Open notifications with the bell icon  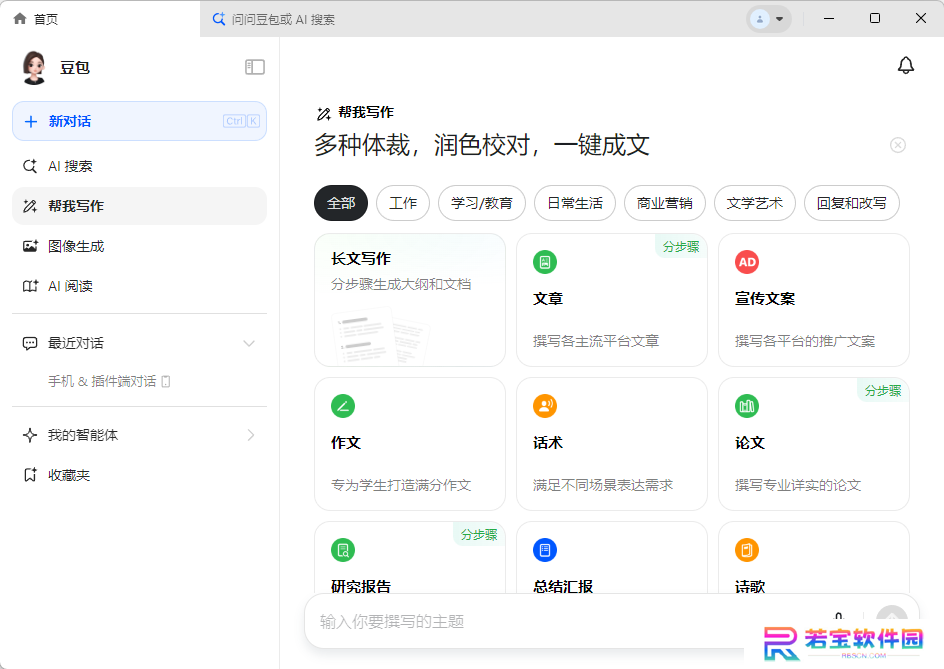(905, 65)
